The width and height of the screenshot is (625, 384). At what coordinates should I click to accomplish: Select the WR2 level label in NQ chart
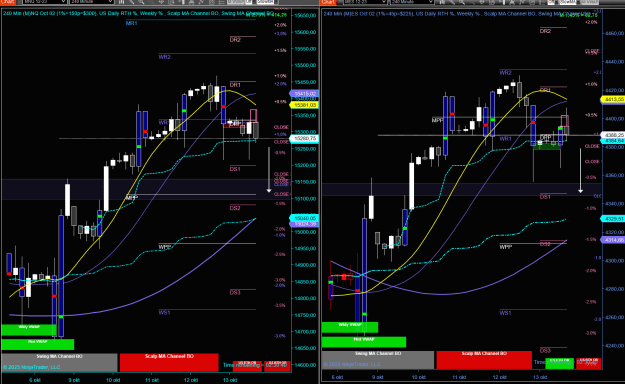click(x=165, y=57)
